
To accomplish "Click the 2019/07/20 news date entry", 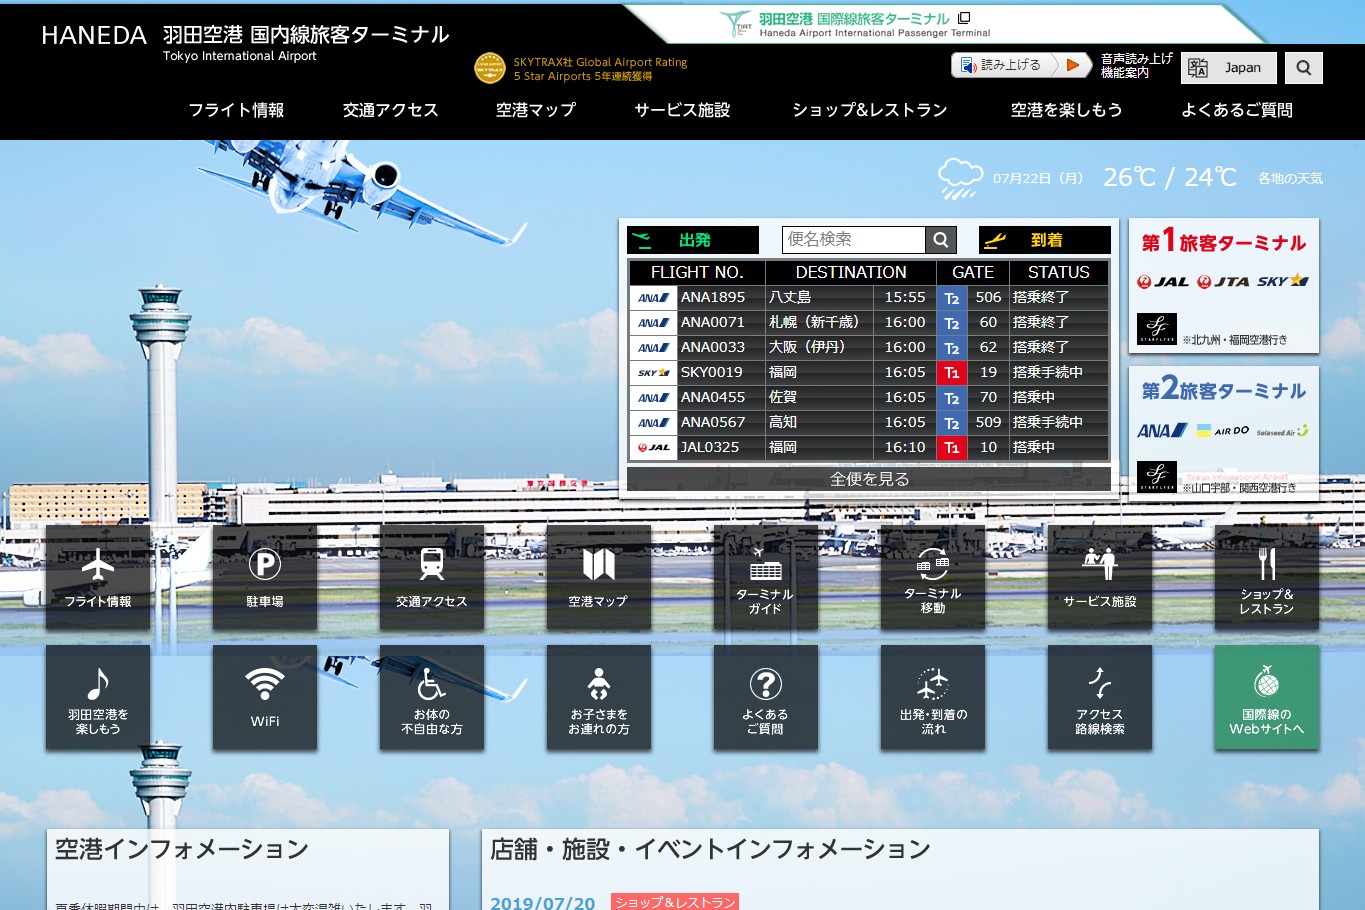I will [542, 903].
